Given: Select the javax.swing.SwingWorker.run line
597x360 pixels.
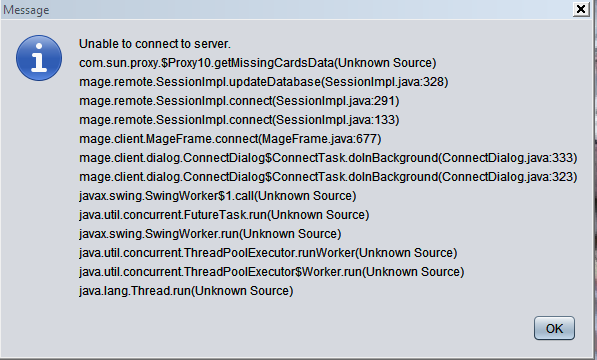Looking at the screenshot, I should [210, 234].
